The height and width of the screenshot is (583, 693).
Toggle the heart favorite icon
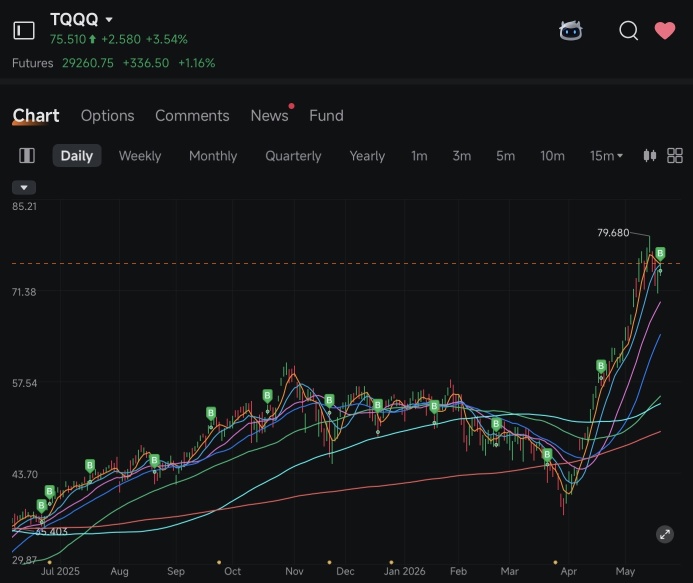coord(665,30)
